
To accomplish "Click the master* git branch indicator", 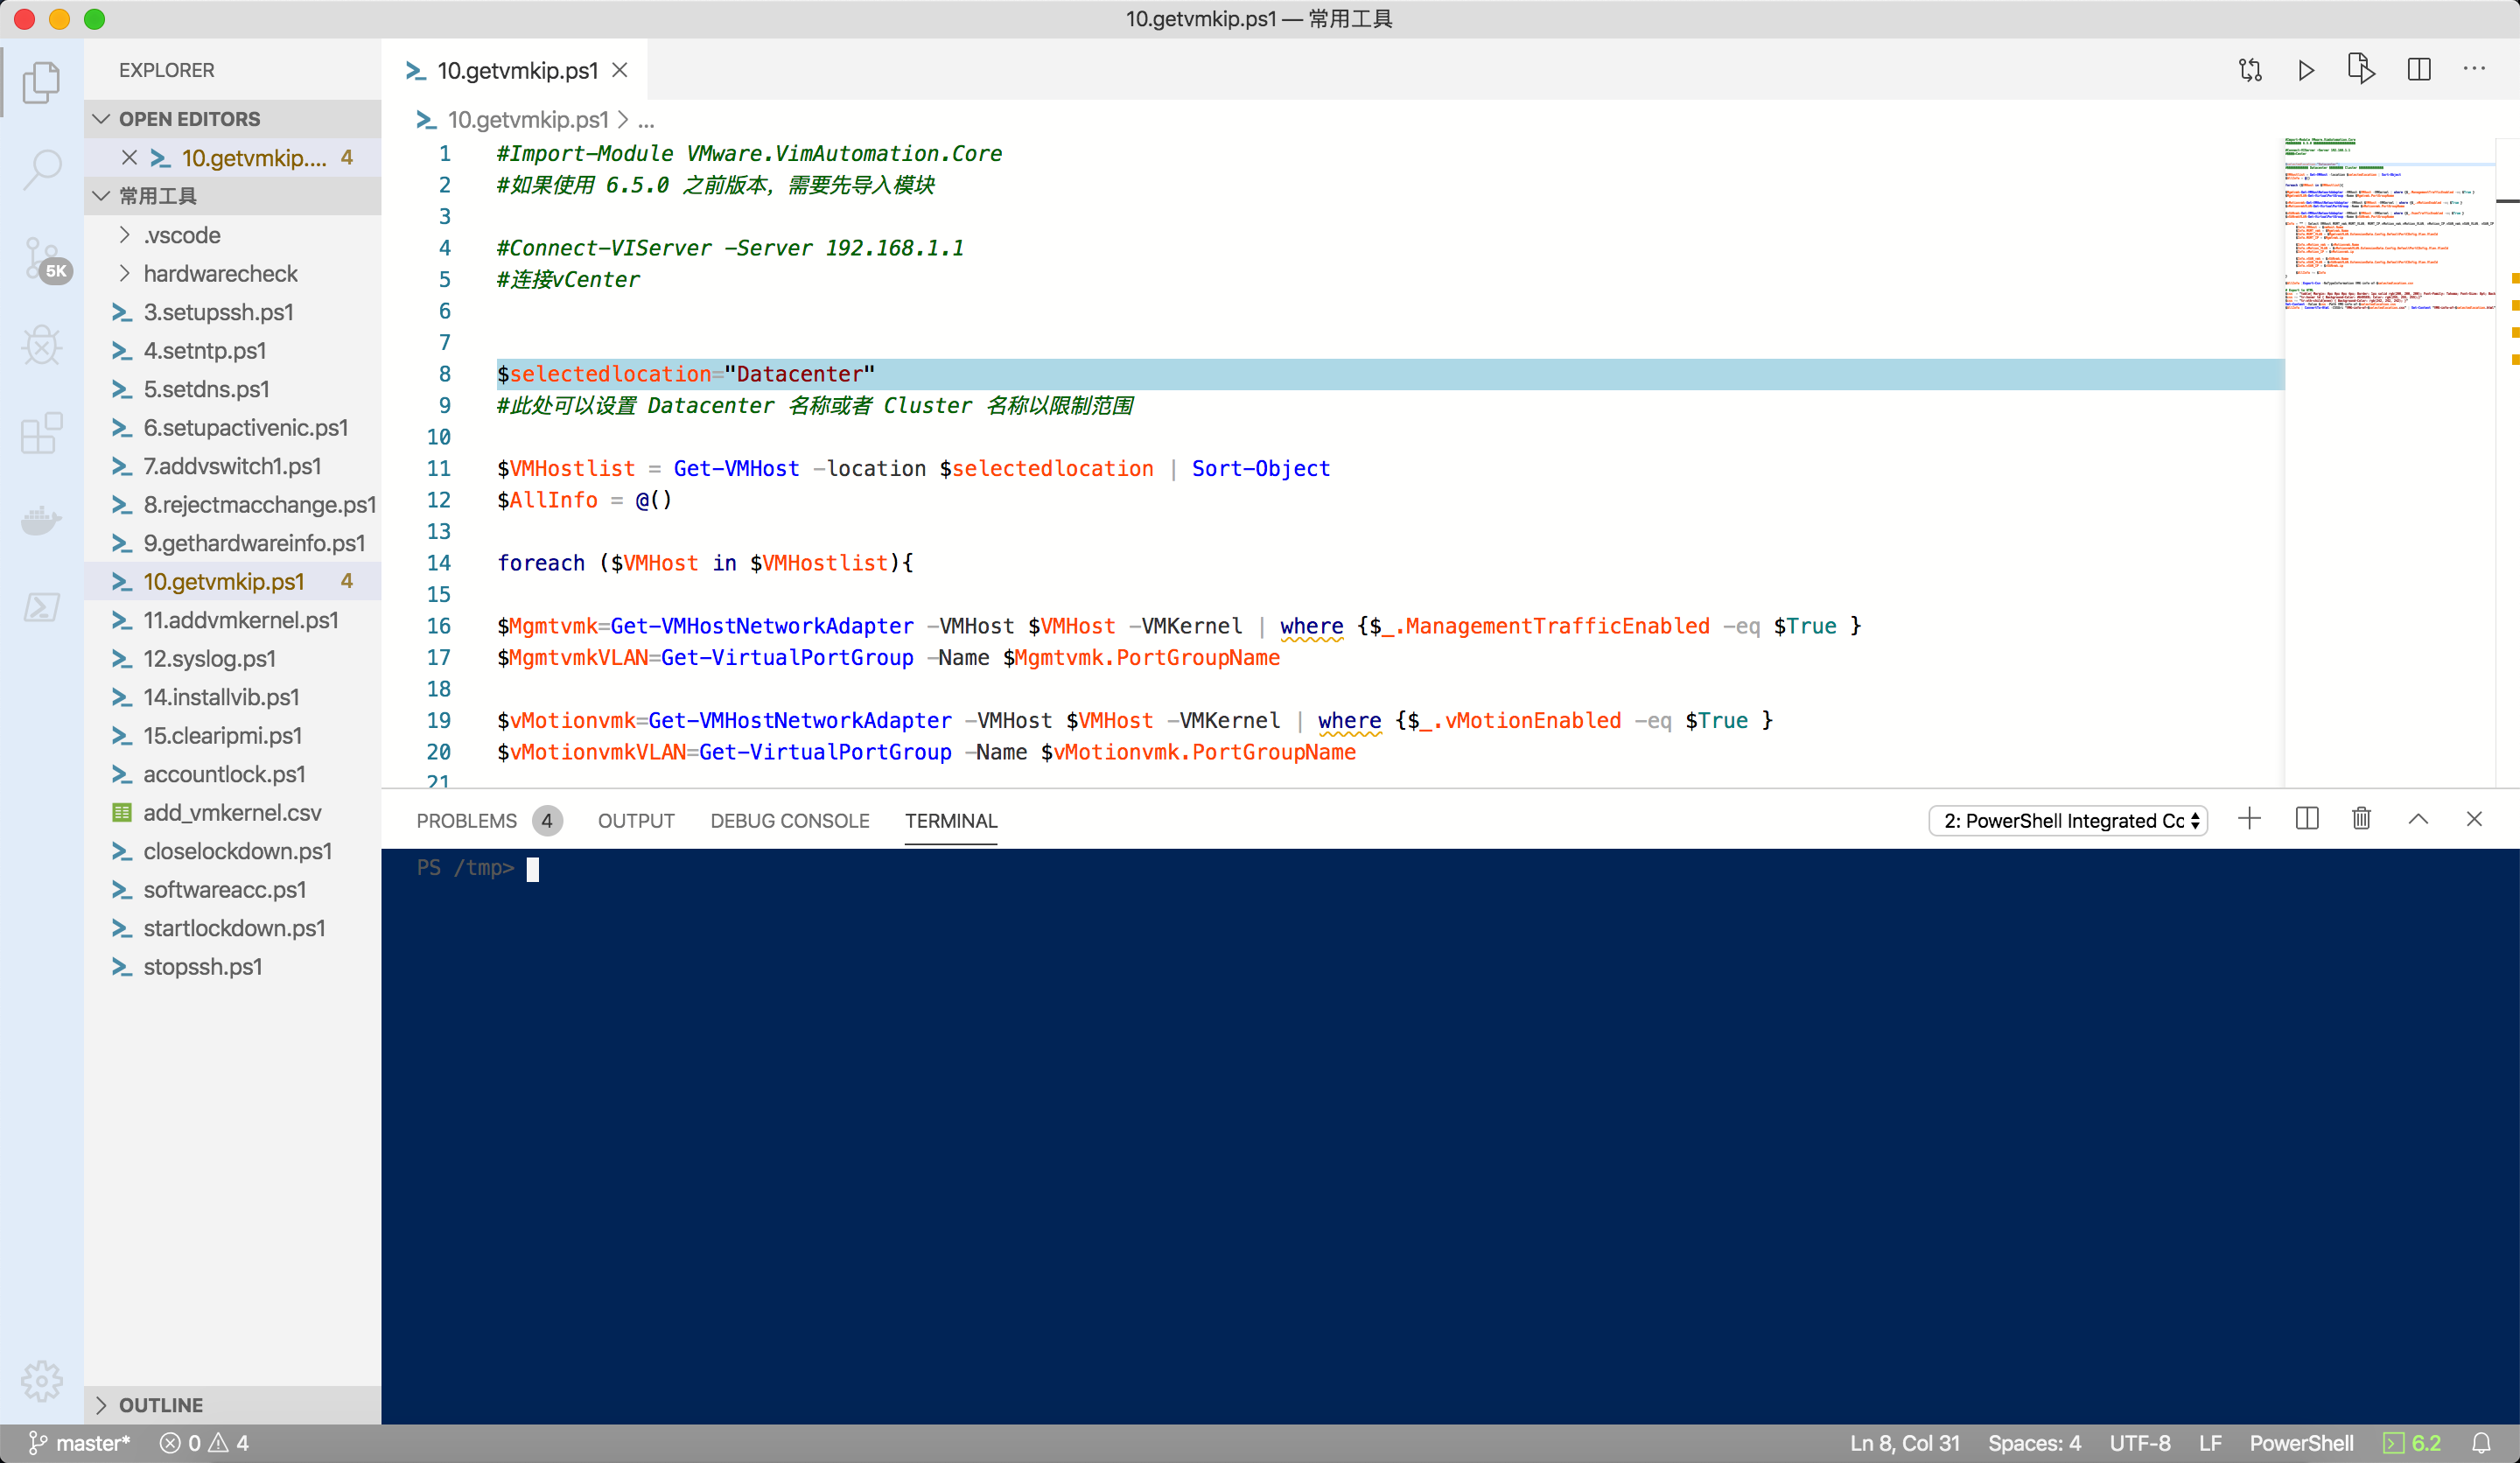I will click(79, 1443).
